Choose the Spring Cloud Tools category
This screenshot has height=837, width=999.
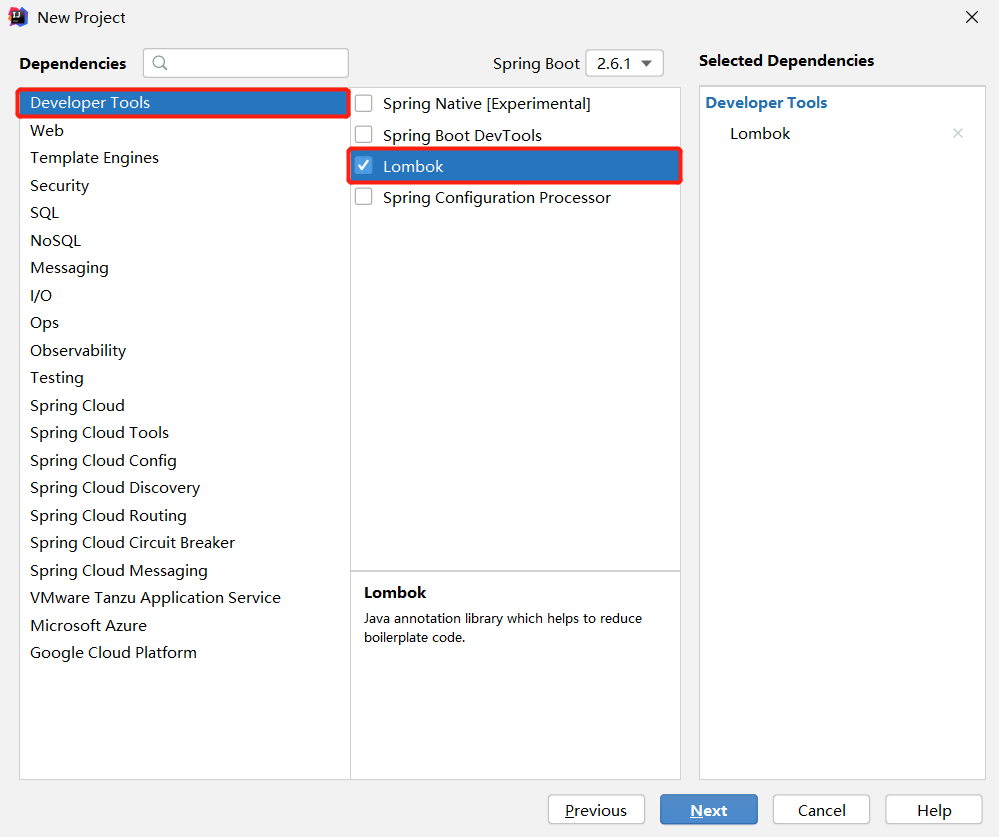click(184, 433)
